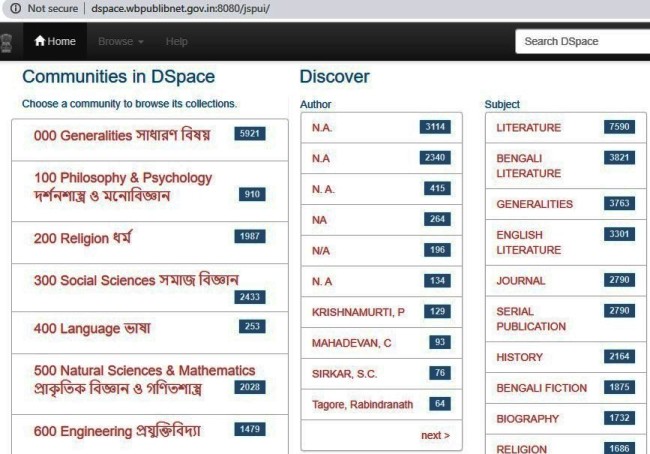Viewport: 650px width, 454px height.
Task: Open the Help menu item
Action: [177, 42]
